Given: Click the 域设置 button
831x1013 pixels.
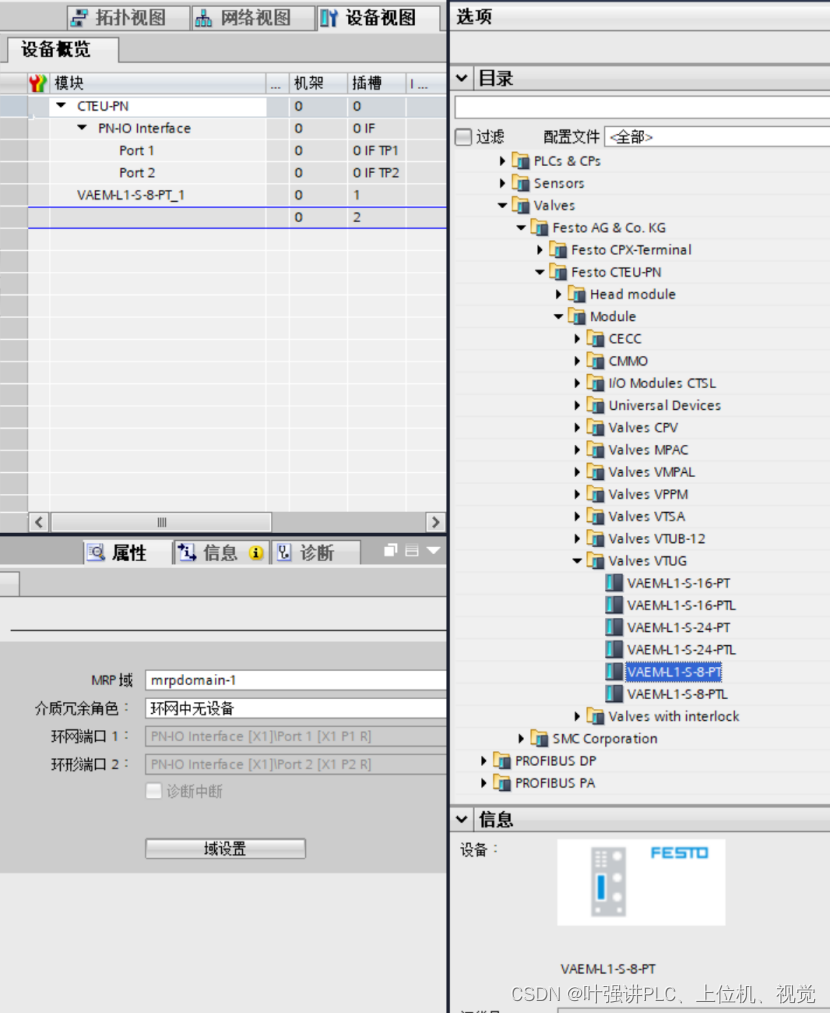Looking at the screenshot, I should coord(225,848).
